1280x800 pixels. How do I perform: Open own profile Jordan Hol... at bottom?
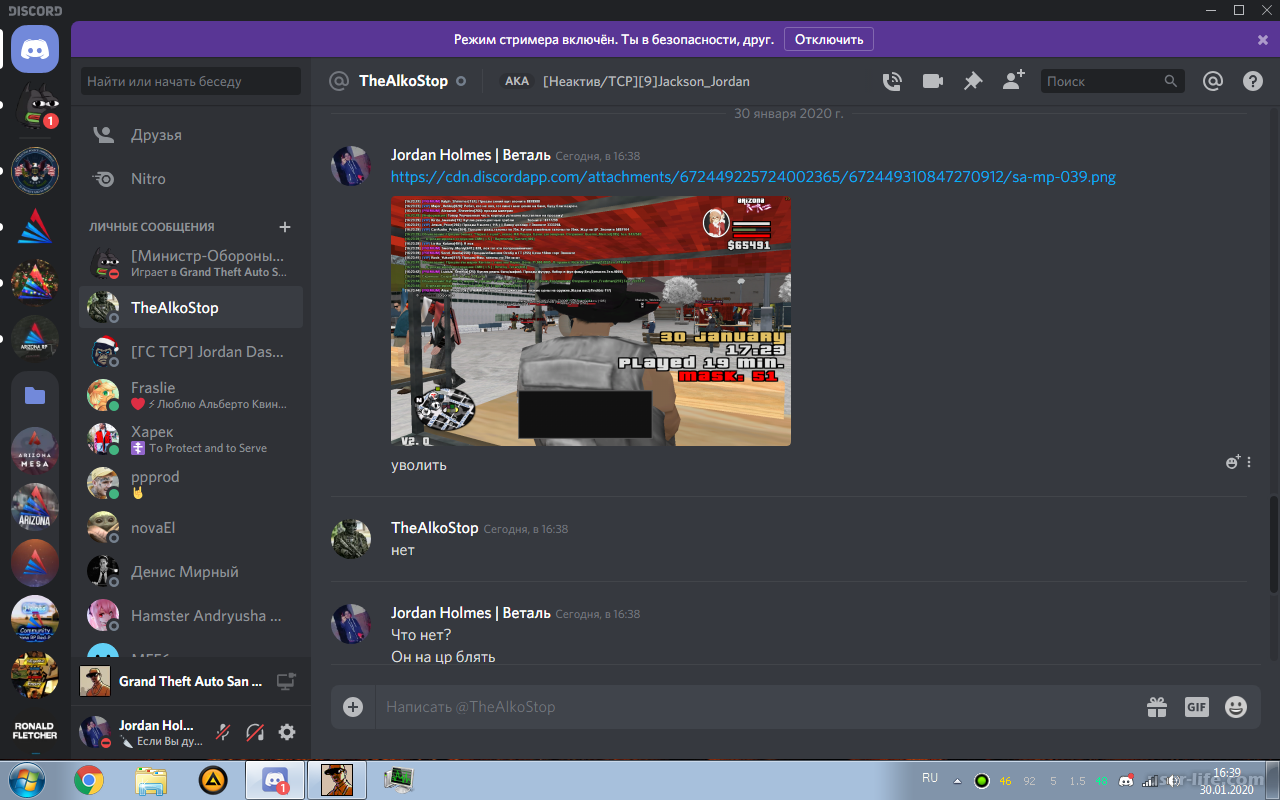click(141, 732)
